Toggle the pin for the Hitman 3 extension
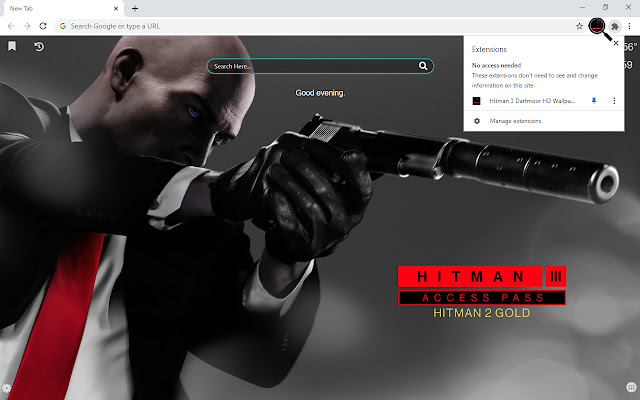This screenshot has width=640, height=400. pyautogui.click(x=594, y=100)
